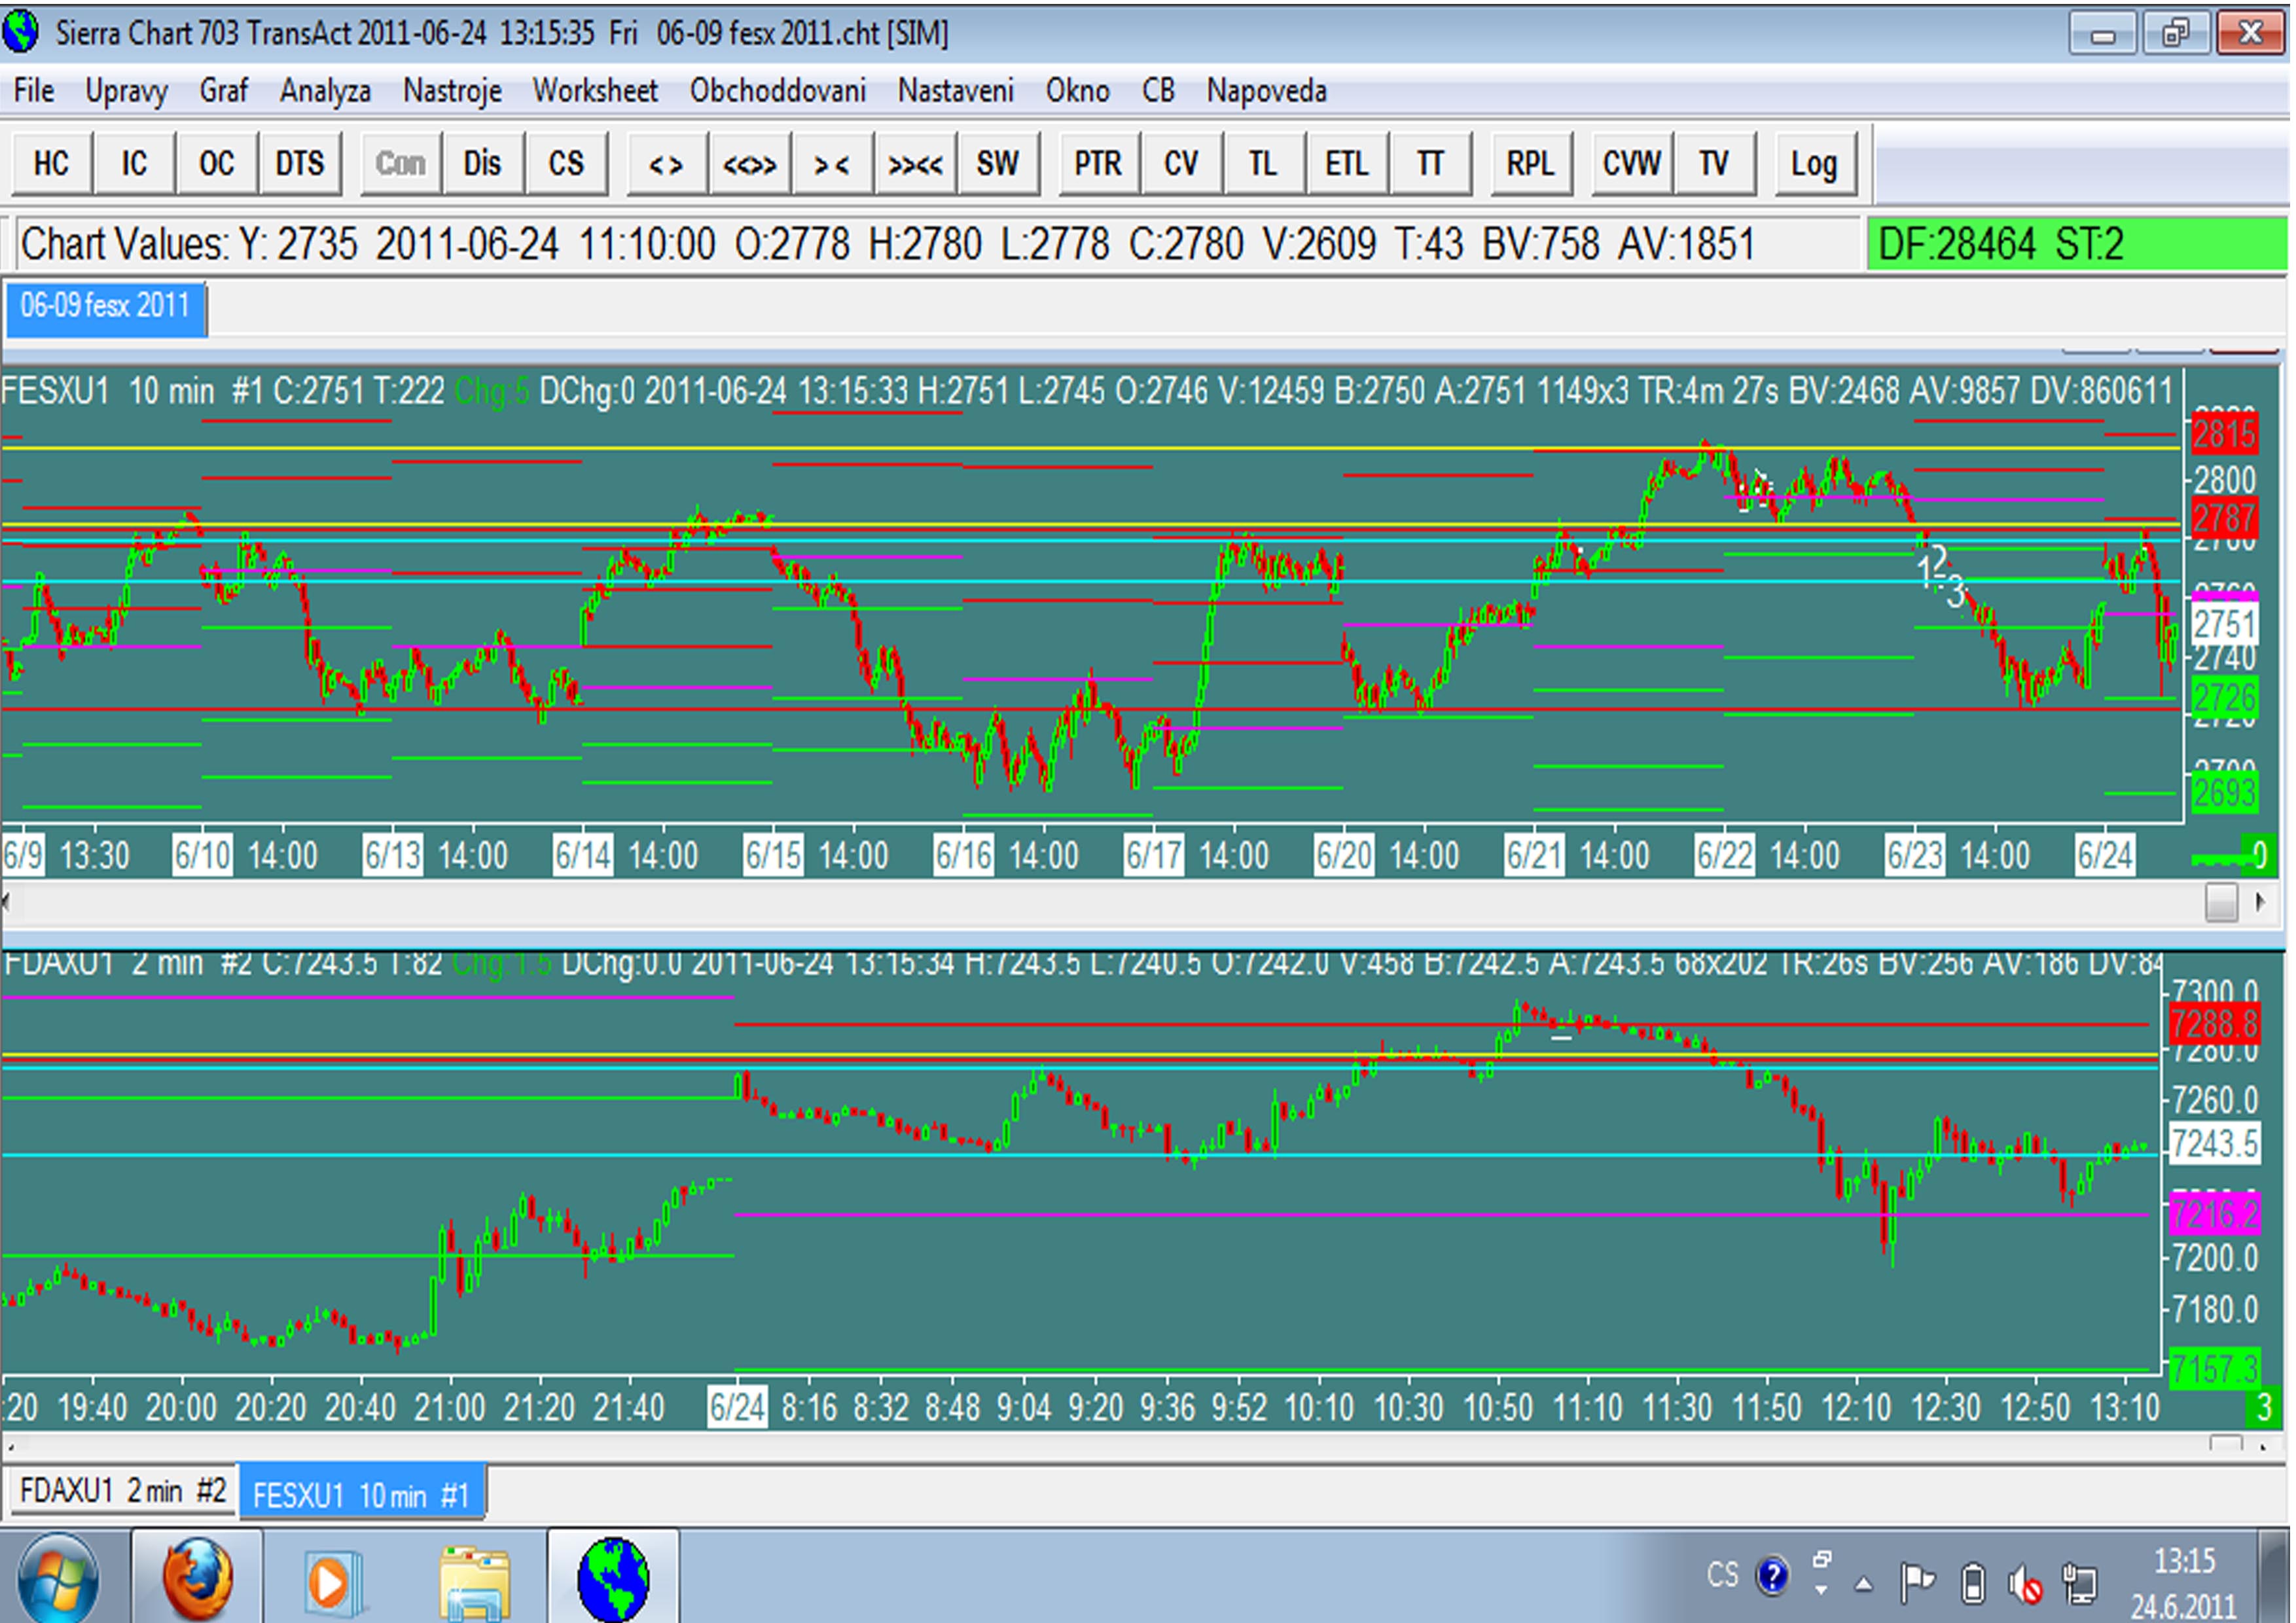Toggle the SW toolbar button
Image resolution: width=2296 pixels, height=1623 pixels.
tap(997, 163)
